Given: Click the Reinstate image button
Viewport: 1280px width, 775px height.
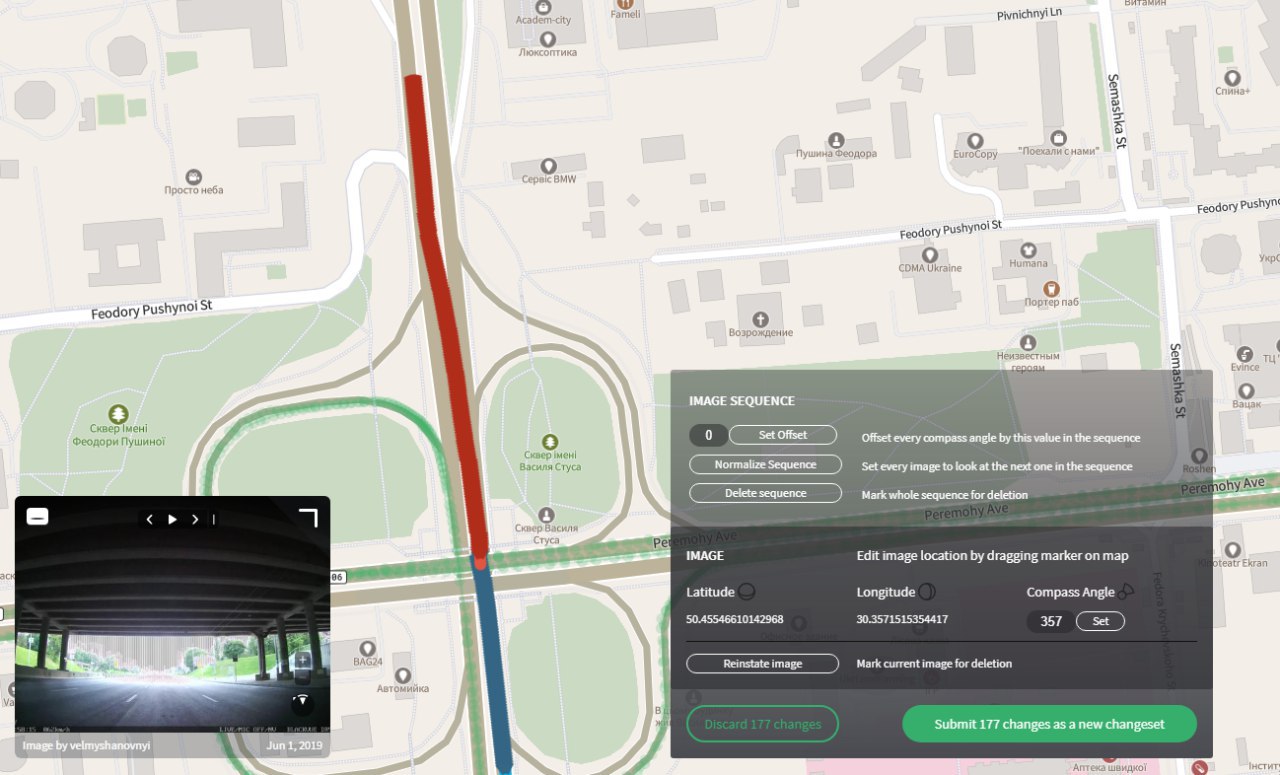Looking at the screenshot, I should 763,663.
